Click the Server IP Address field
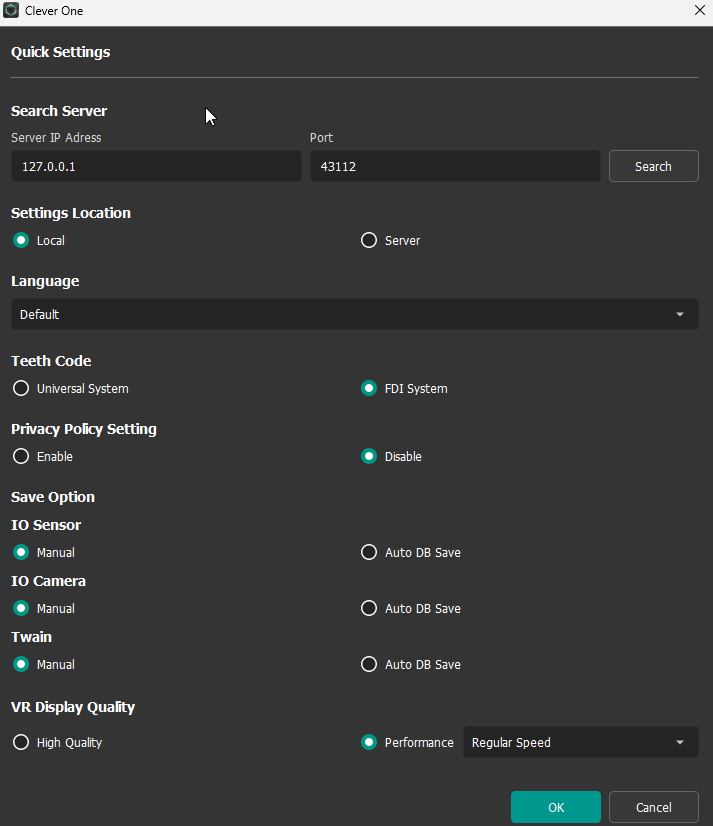 coord(156,166)
